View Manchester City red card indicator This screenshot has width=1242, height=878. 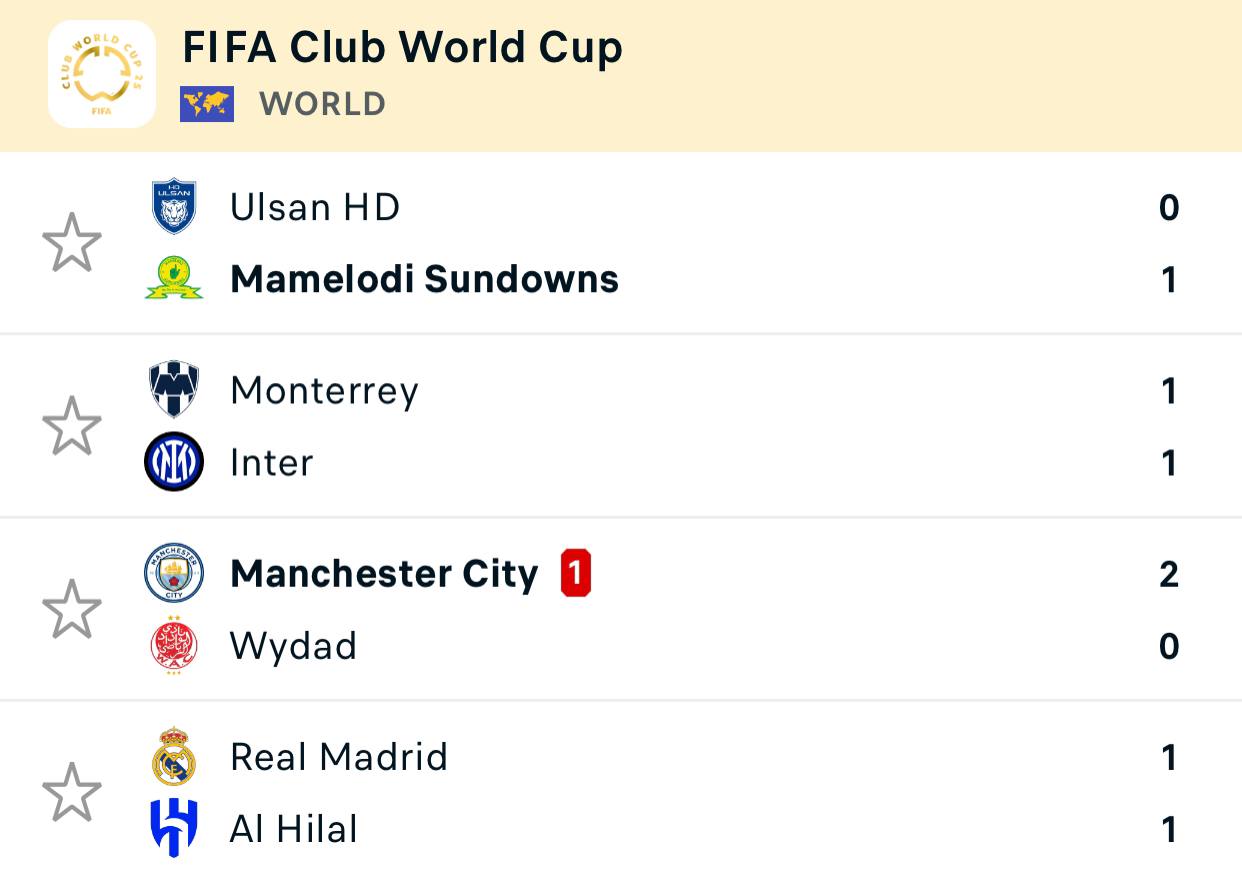point(576,574)
